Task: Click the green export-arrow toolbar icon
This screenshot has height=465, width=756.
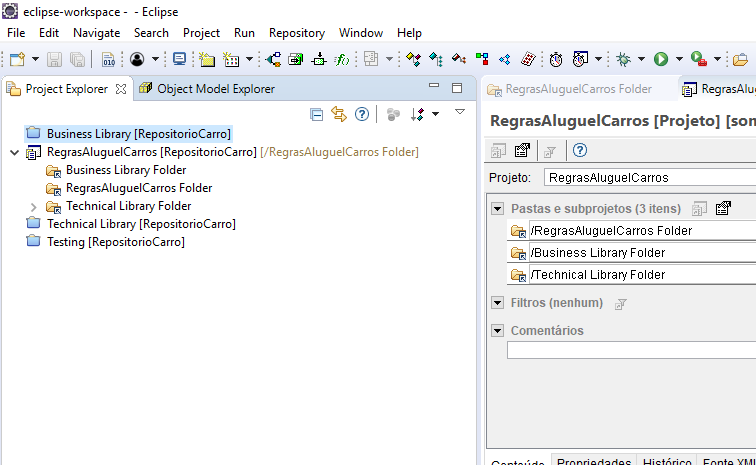Action: (x=296, y=59)
